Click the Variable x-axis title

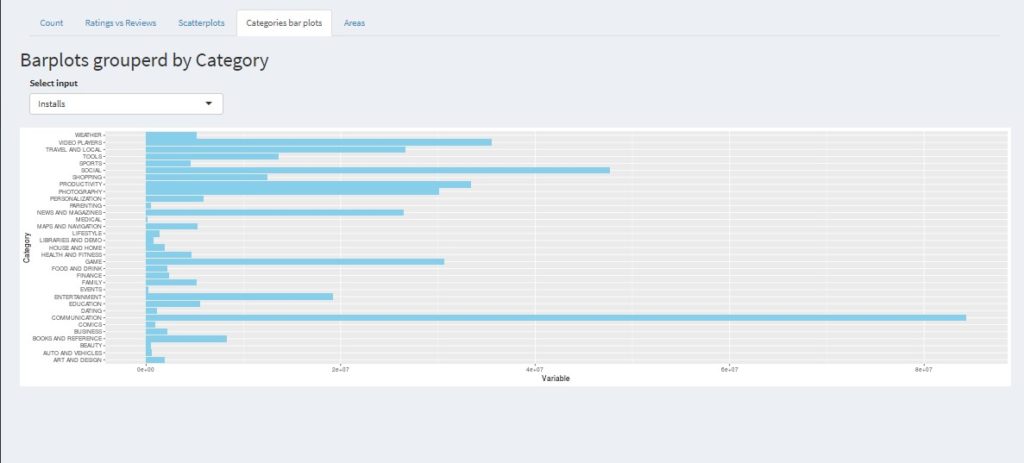(555, 378)
